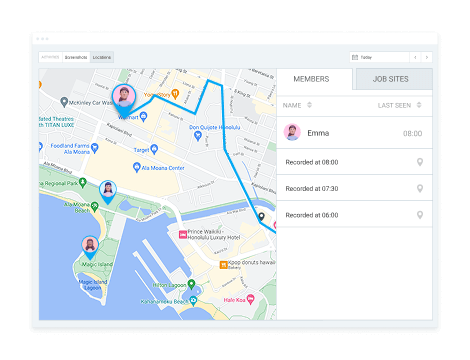Select the Recorded at 08:00 entry
Image resolution: width=470 pixels, height=360 pixels.
coord(354,162)
